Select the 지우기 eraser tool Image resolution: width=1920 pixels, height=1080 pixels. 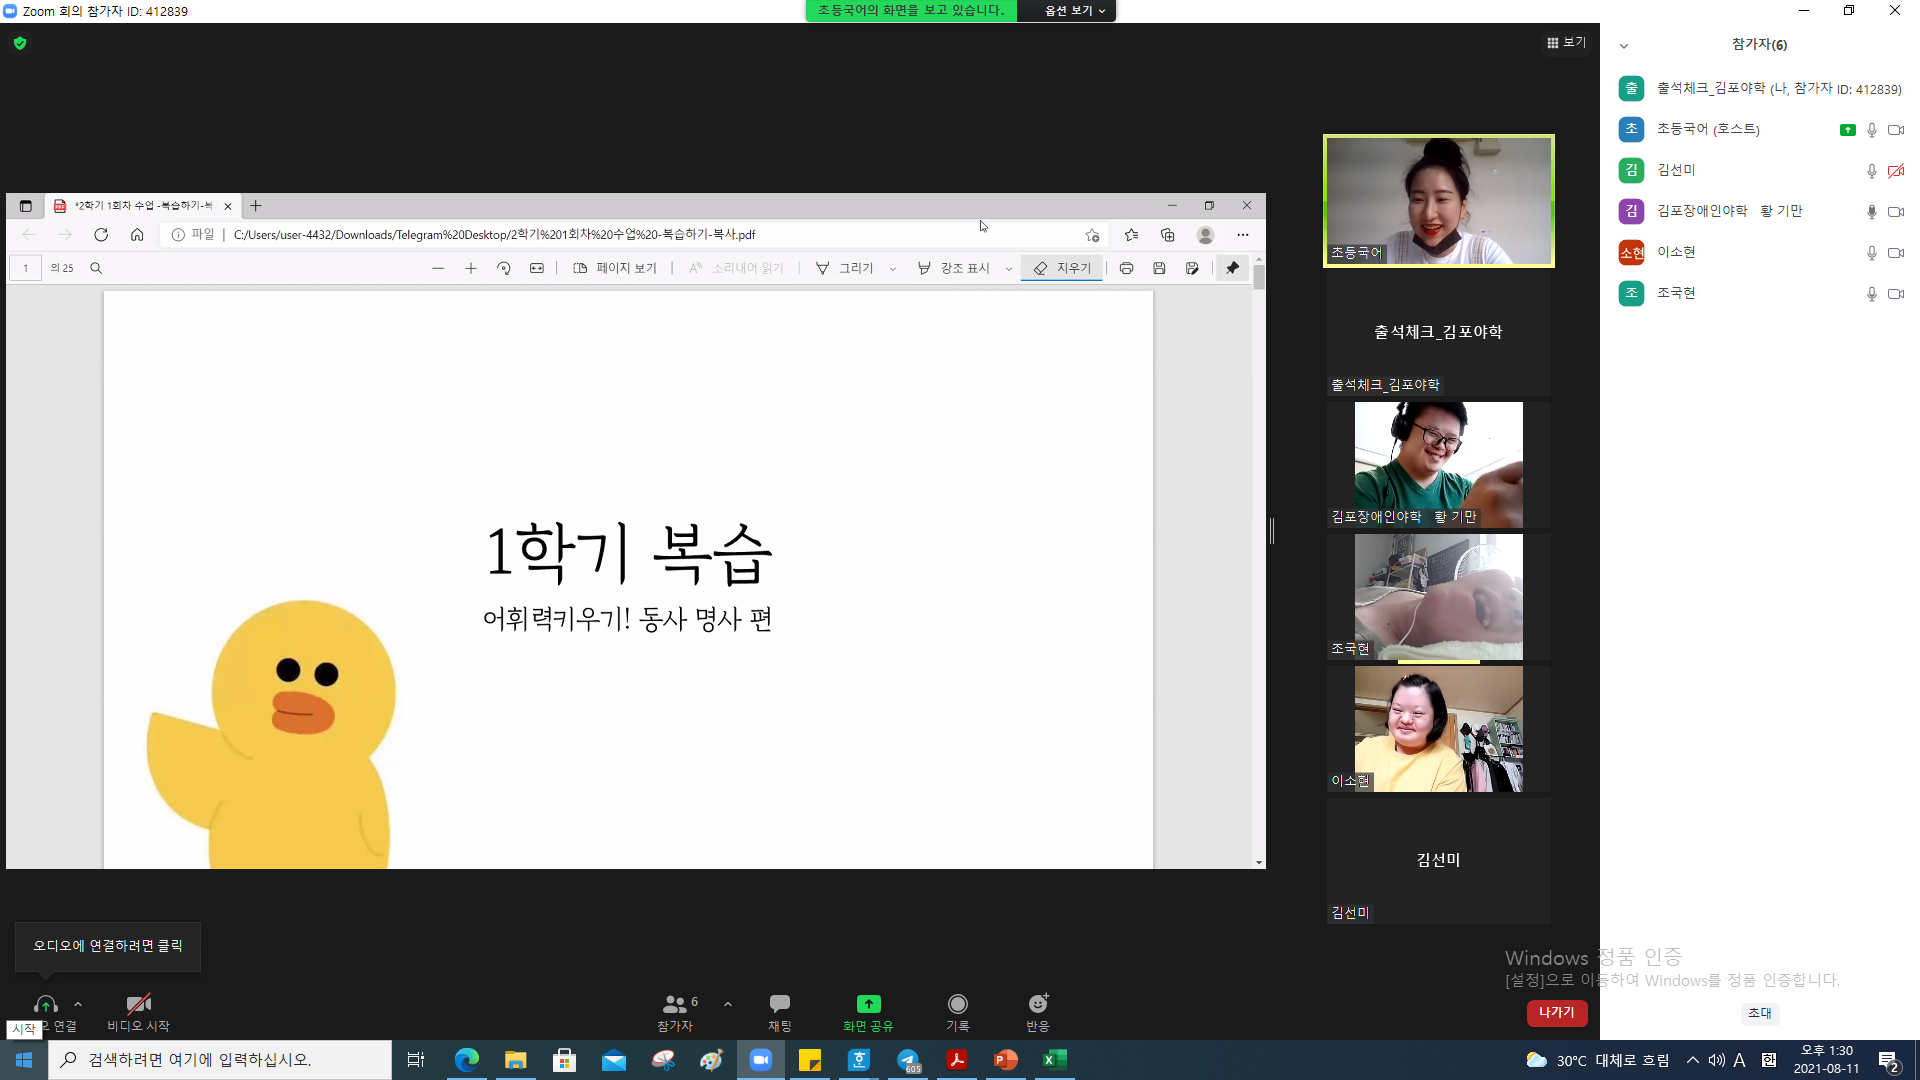pyautogui.click(x=1062, y=268)
